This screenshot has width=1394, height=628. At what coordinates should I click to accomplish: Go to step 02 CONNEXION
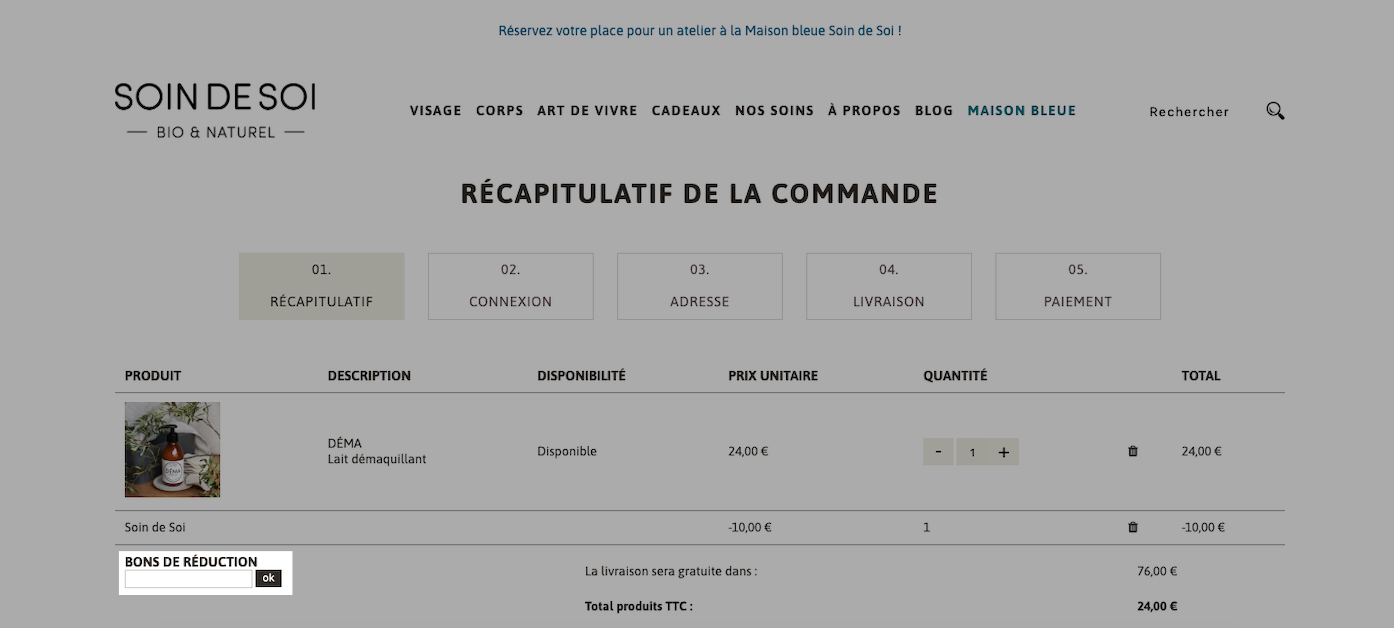511,286
